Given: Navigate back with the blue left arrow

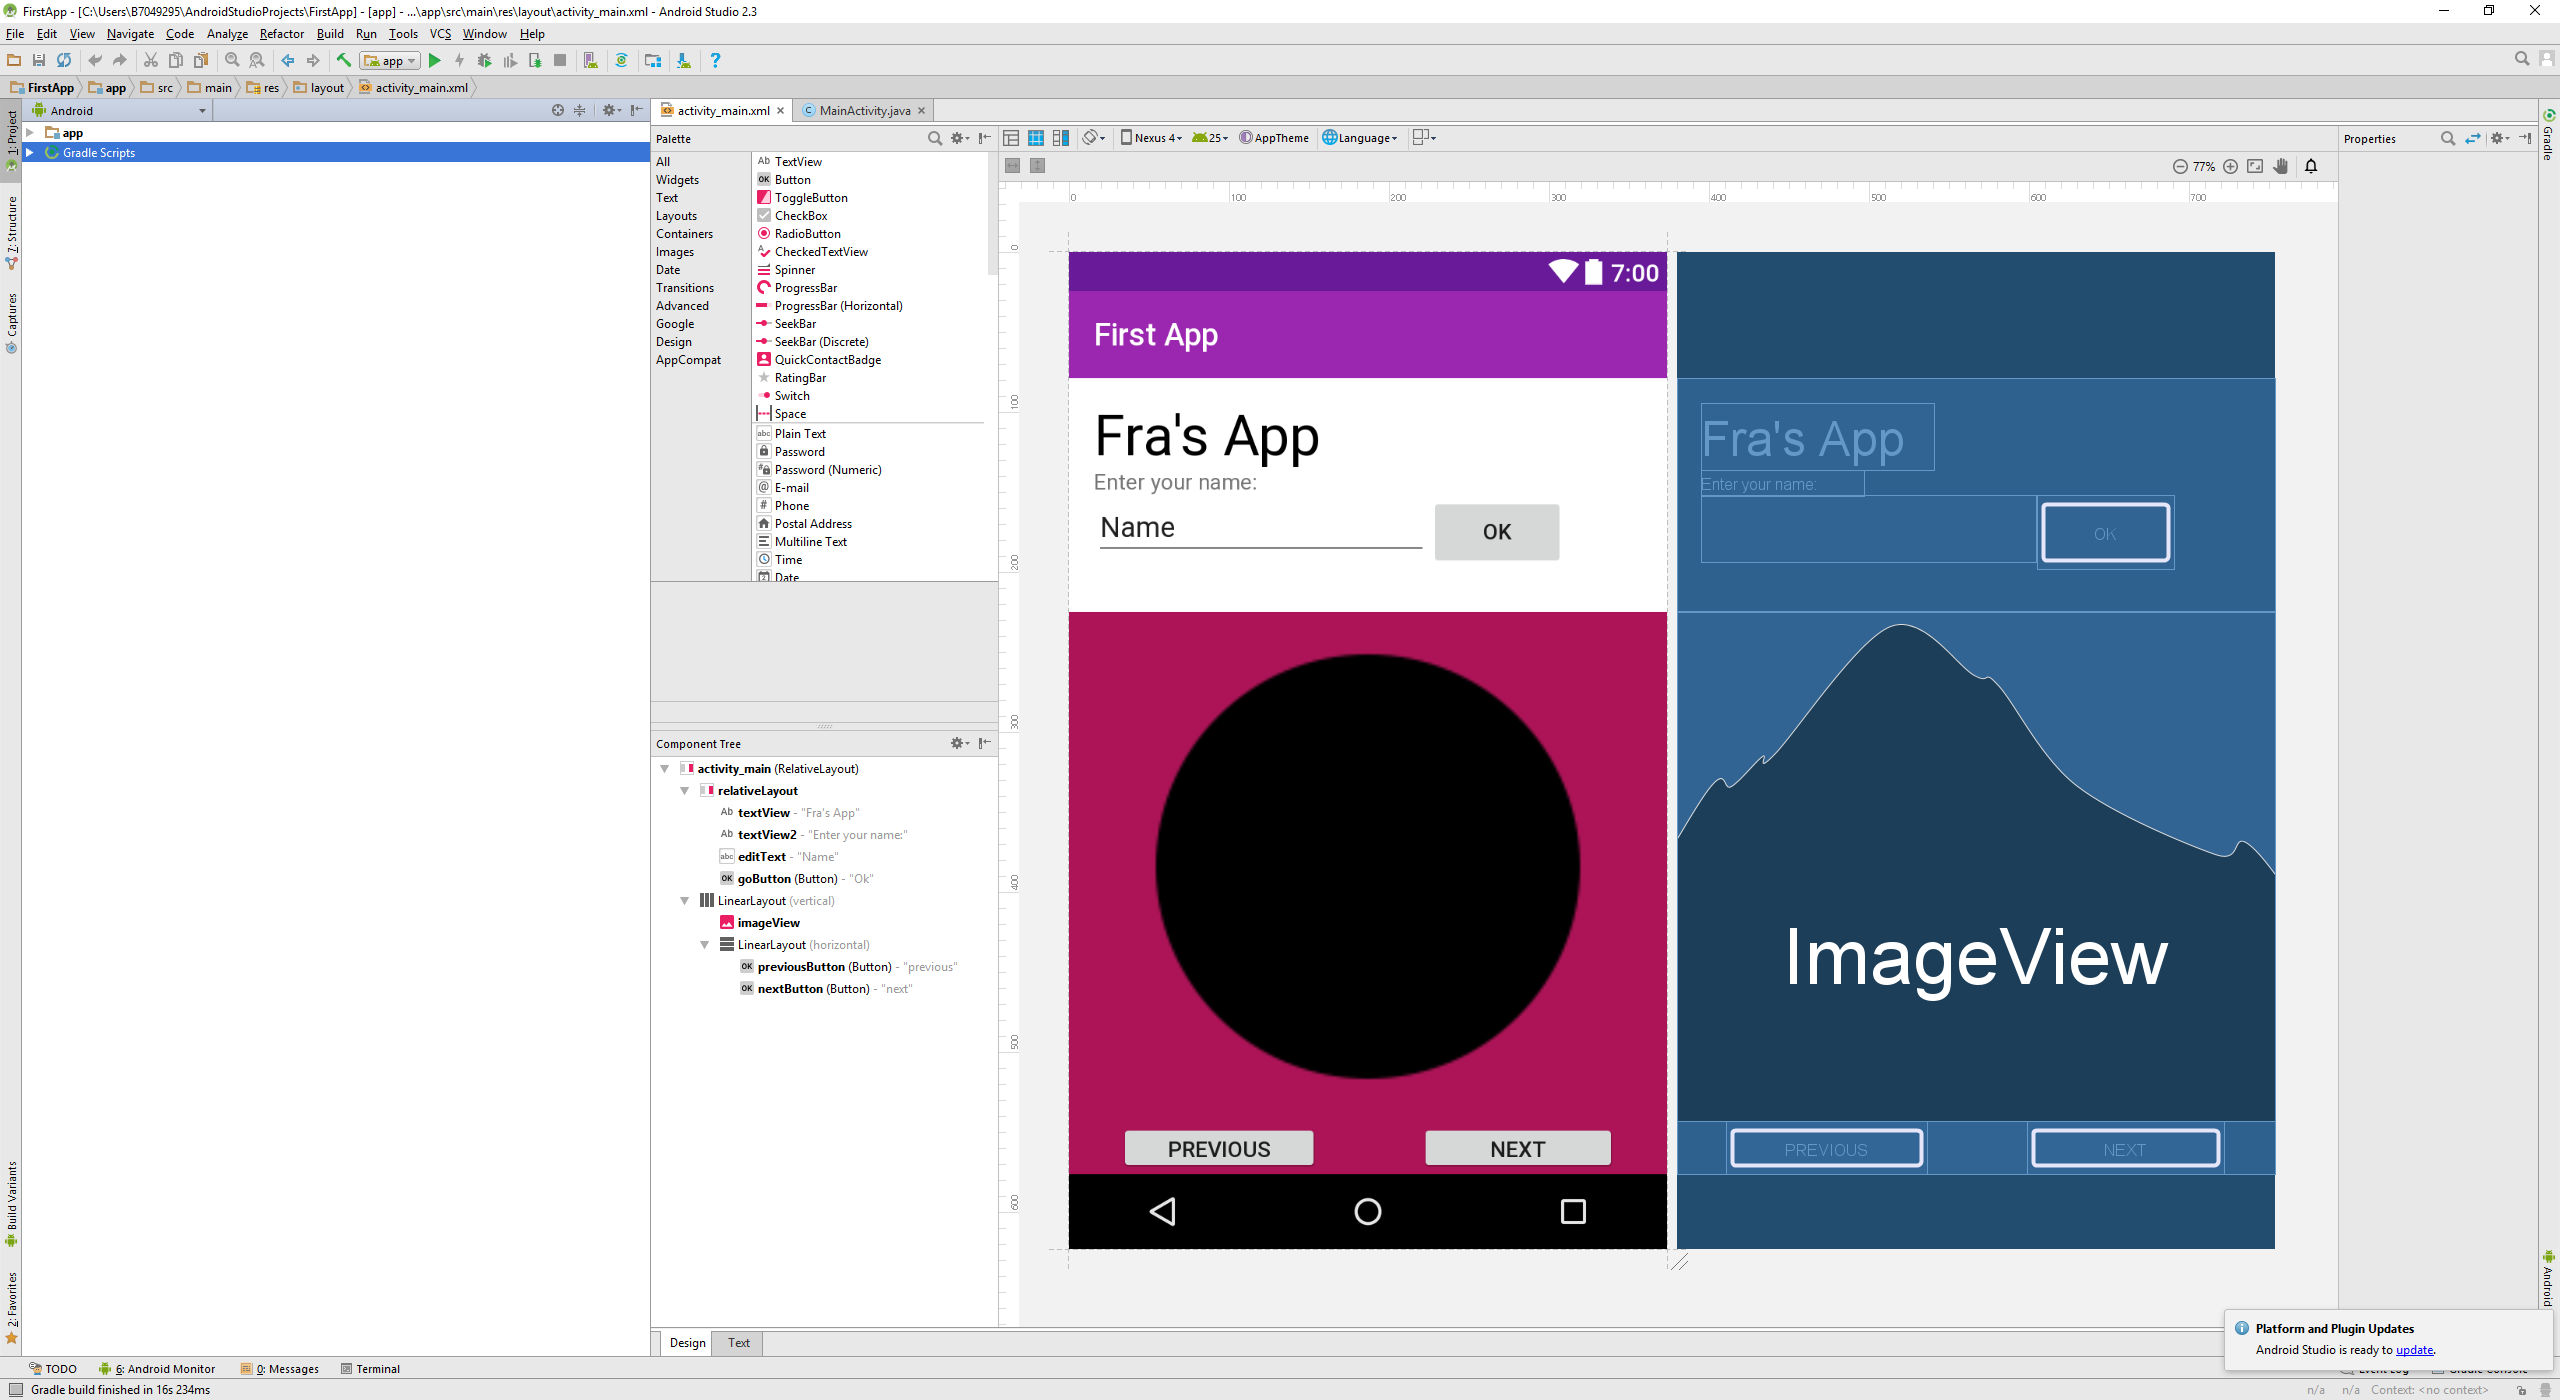Looking at the screenshot, I should [288, 61].
